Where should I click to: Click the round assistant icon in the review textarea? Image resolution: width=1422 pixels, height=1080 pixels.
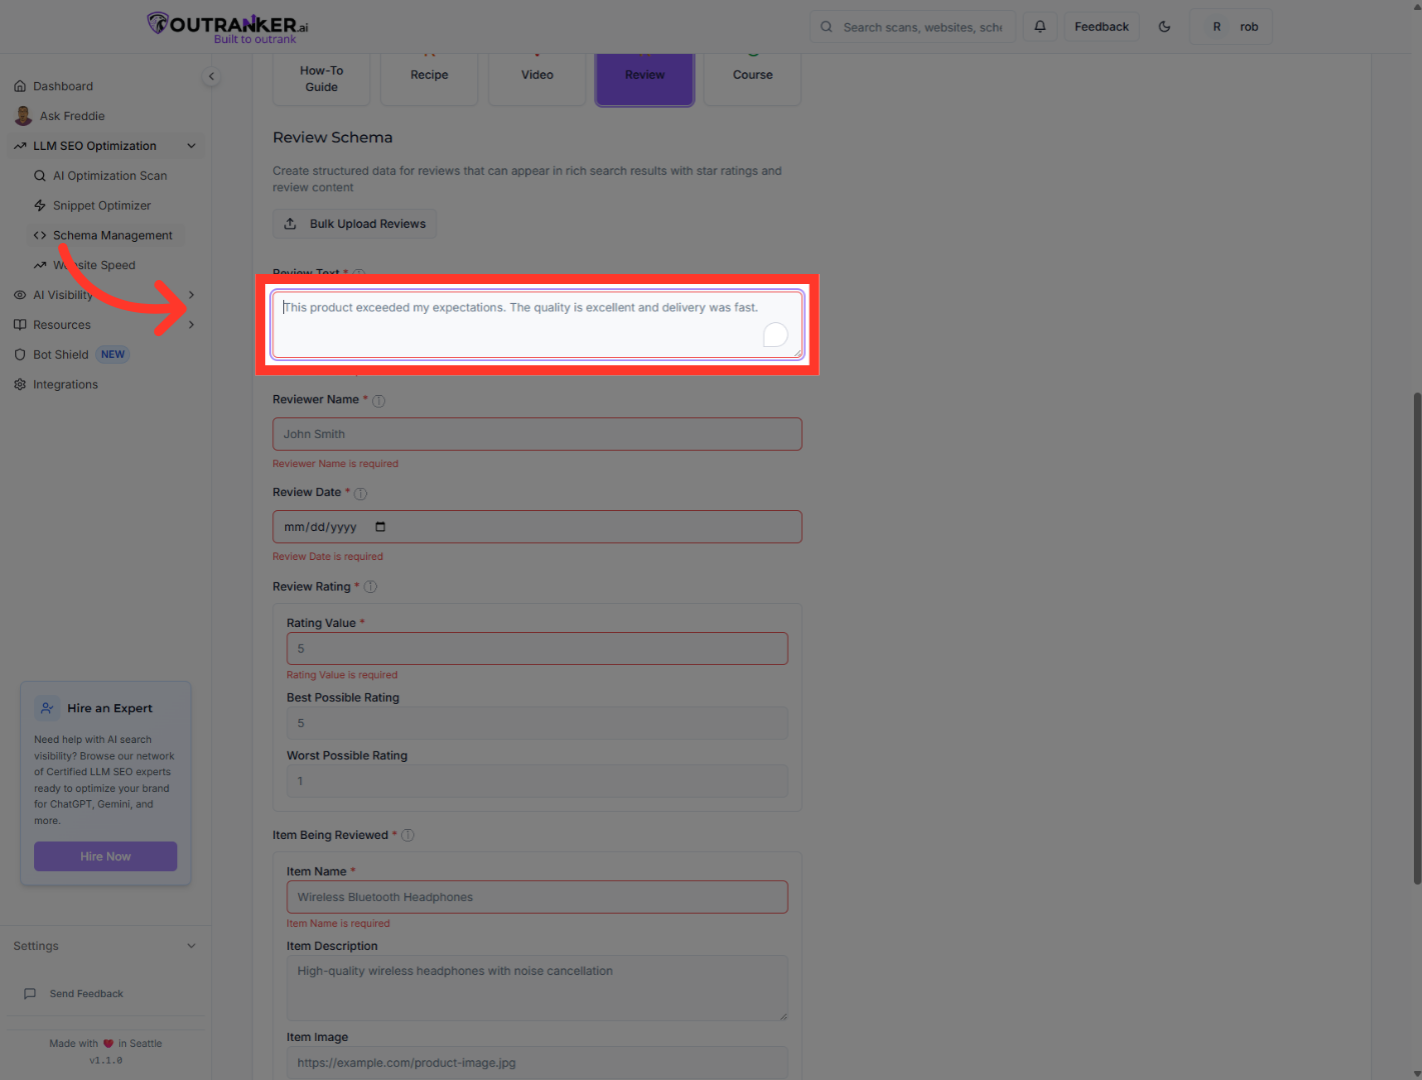(775, 334)
